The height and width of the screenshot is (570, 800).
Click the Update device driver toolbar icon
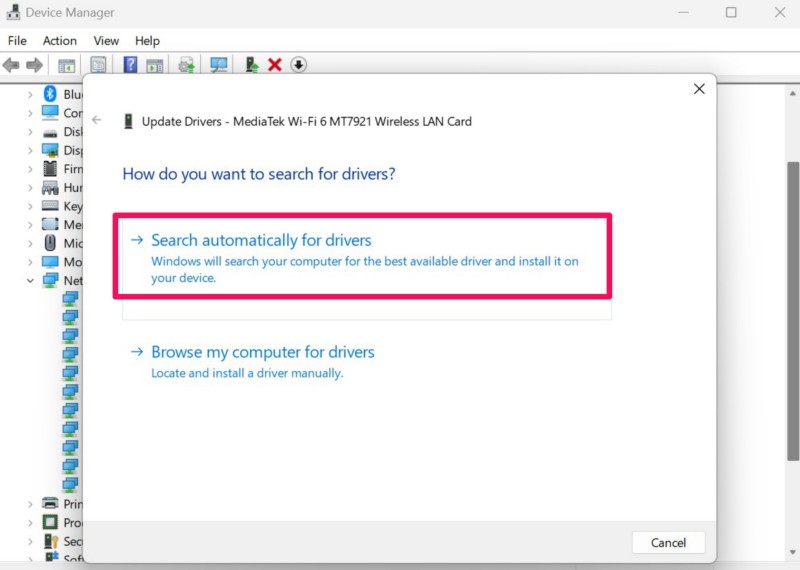(x=251, y=65)
